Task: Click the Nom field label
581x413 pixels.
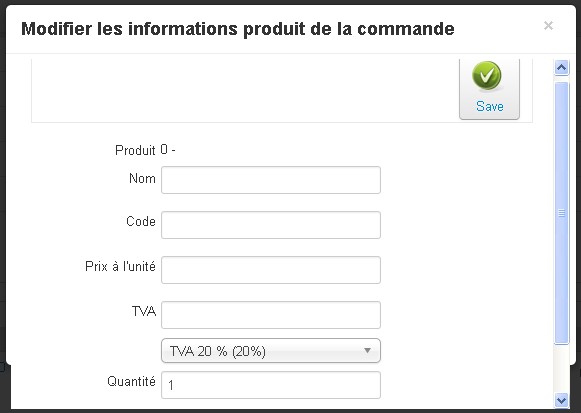Action: point(142,179)
